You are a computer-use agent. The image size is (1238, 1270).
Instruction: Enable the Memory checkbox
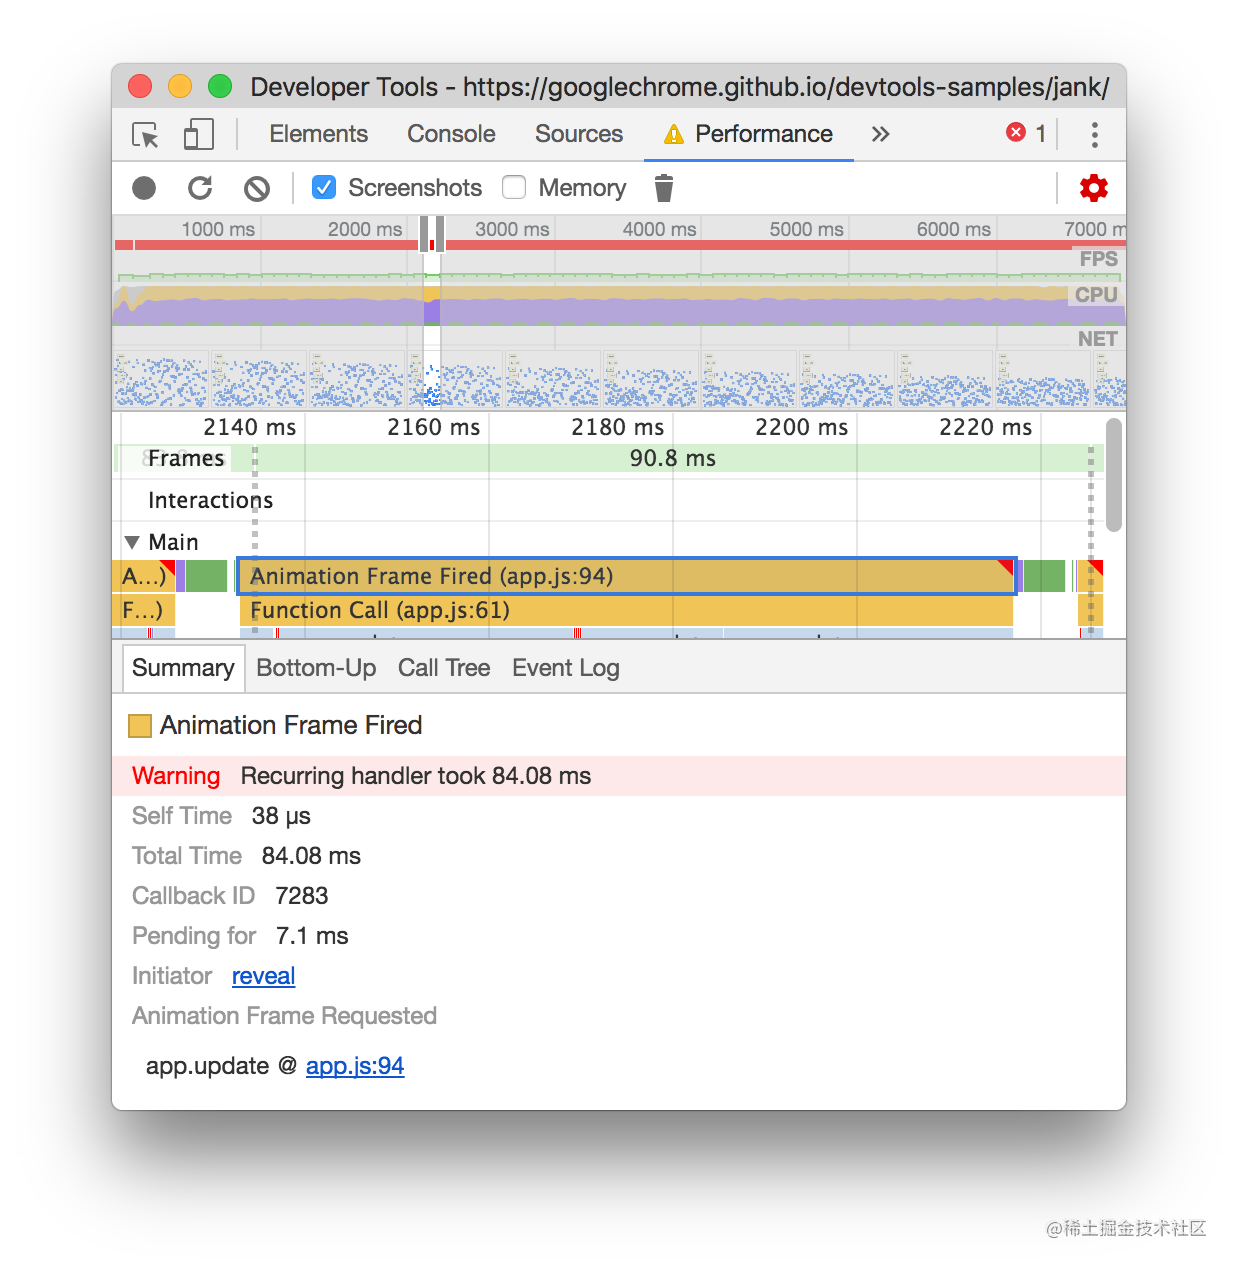click(514, 187)
